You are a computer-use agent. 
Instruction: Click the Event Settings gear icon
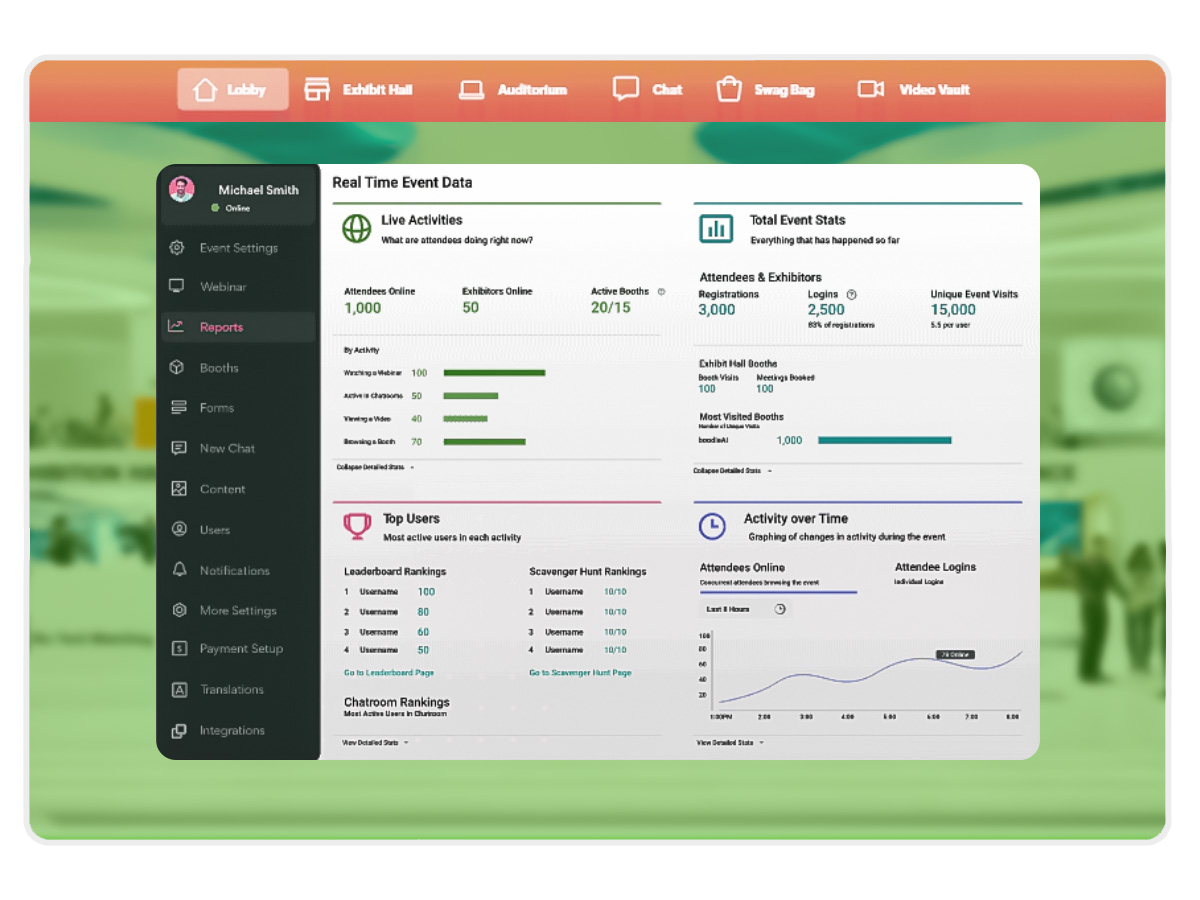[x=177, y=248]
